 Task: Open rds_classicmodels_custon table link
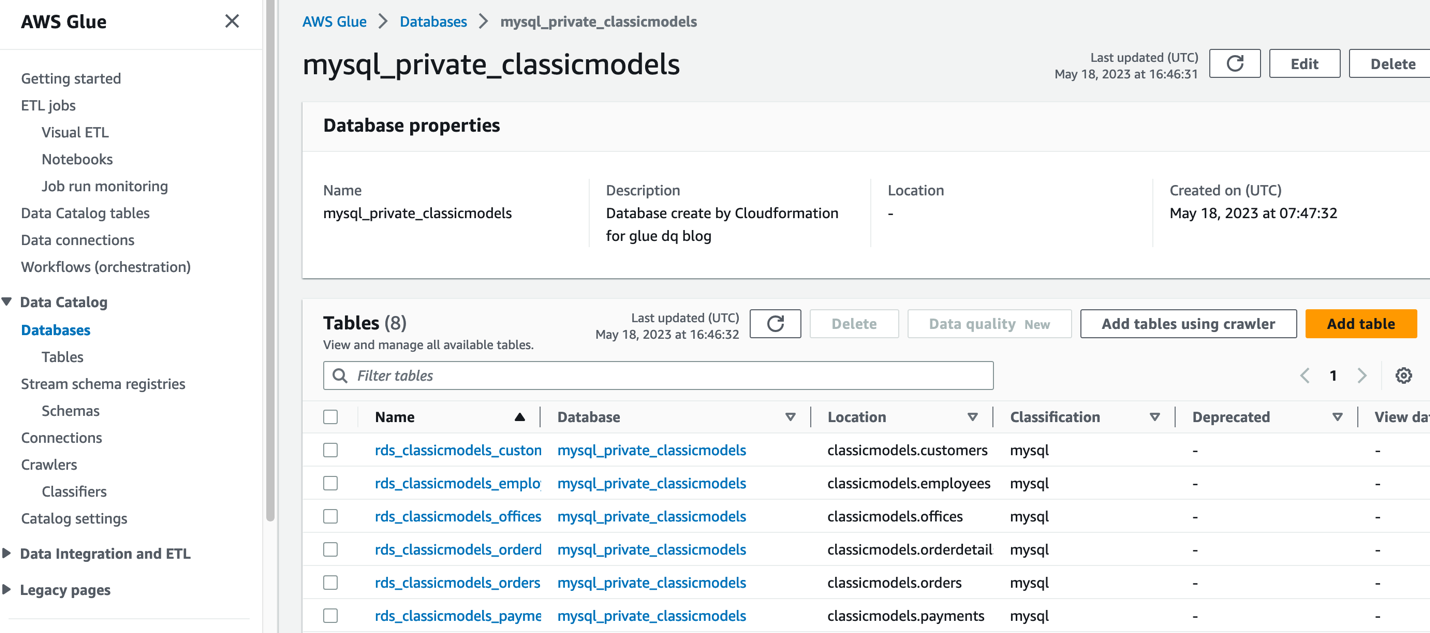pyautogui.click(x=458, y=450)
